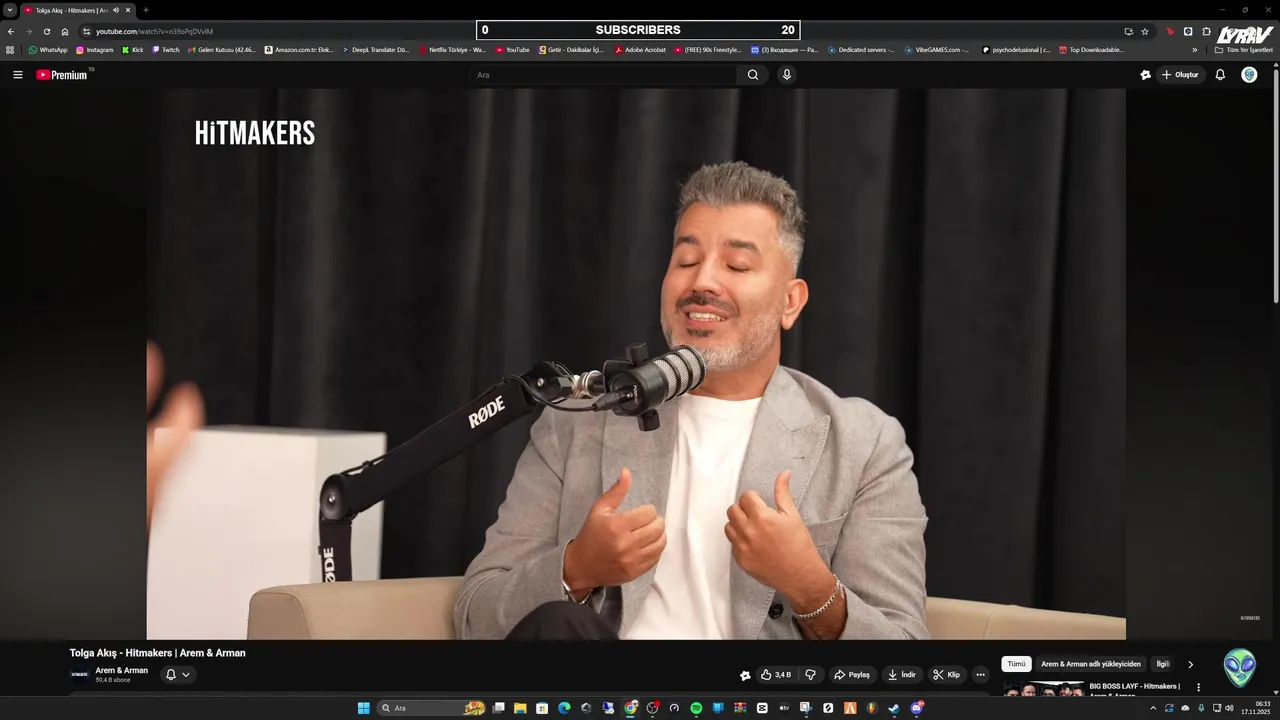Open the account avatar menu
The height and width of the screenshot is (720, 1280).
[x=1249, y=75]
